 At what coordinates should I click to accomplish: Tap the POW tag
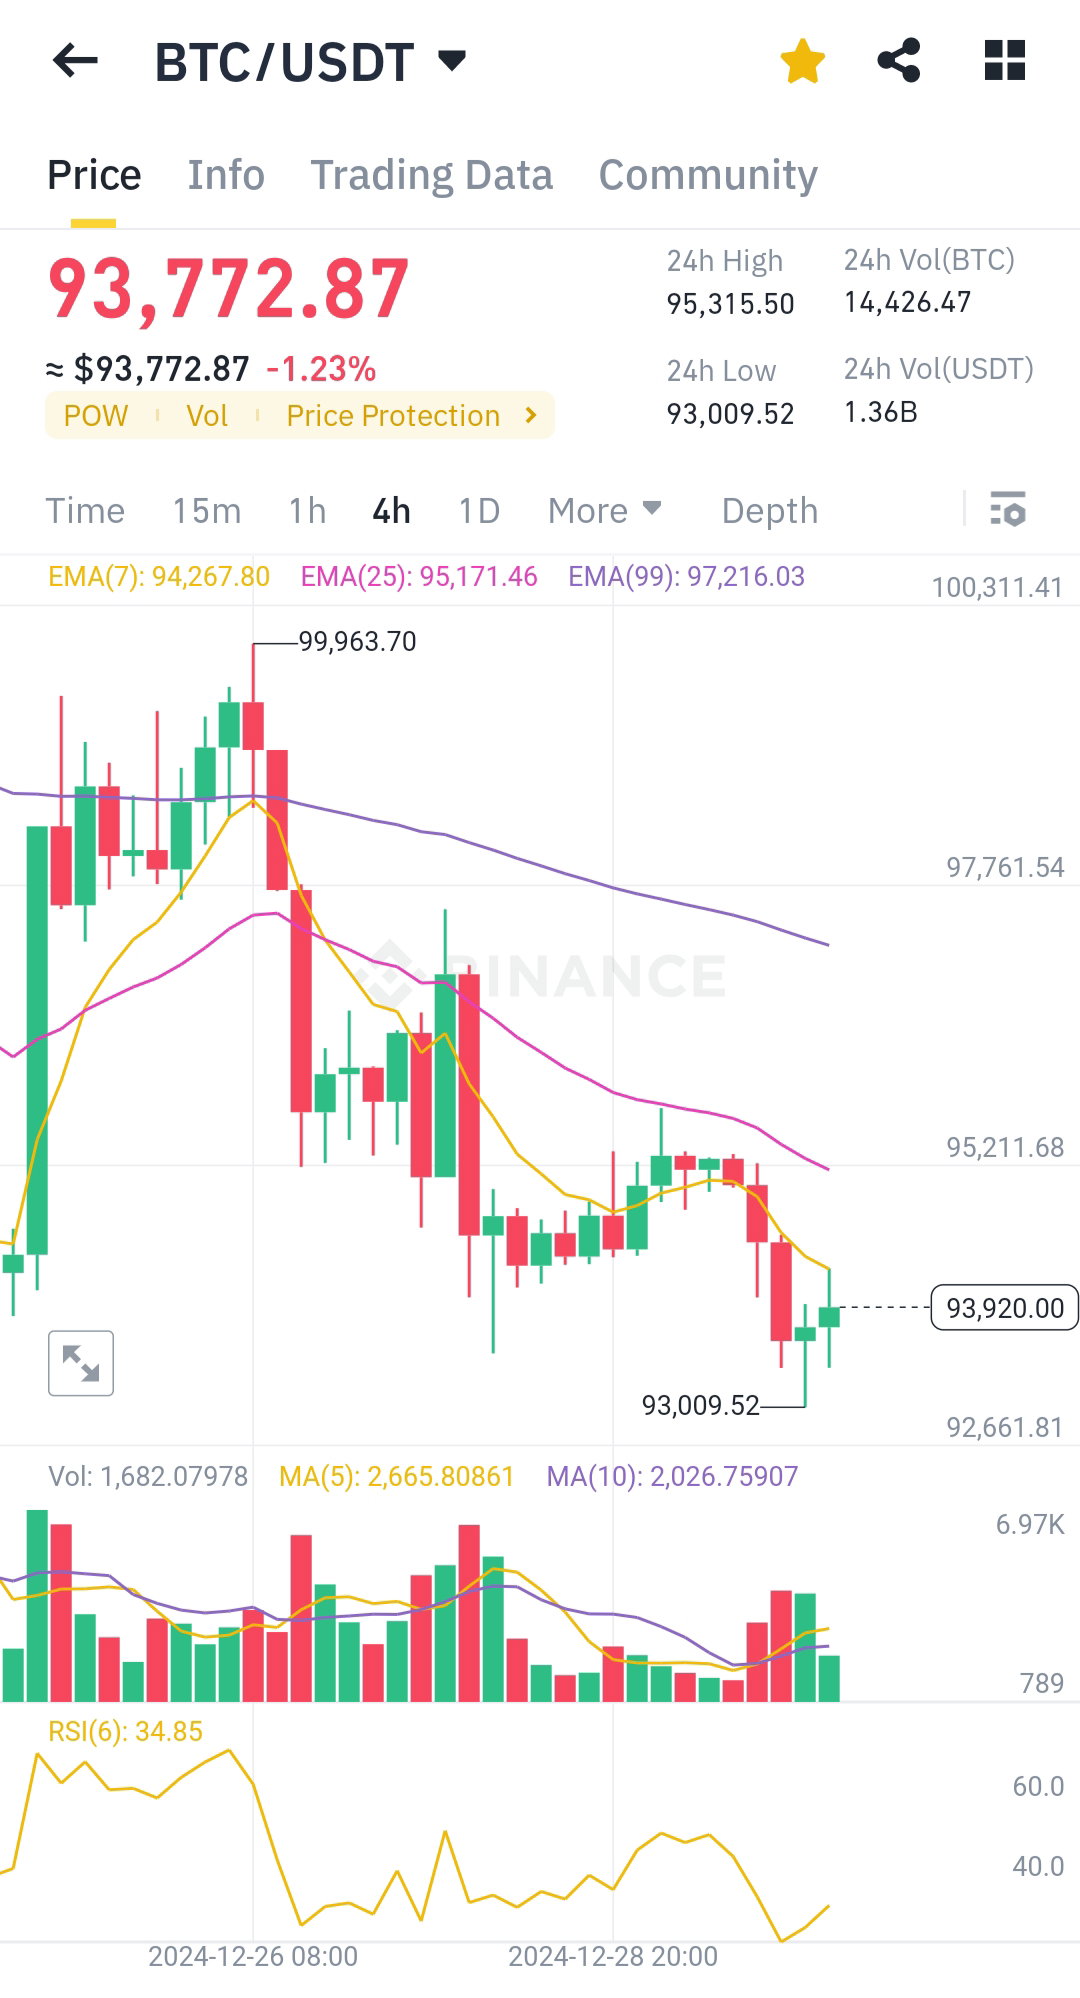96,416
